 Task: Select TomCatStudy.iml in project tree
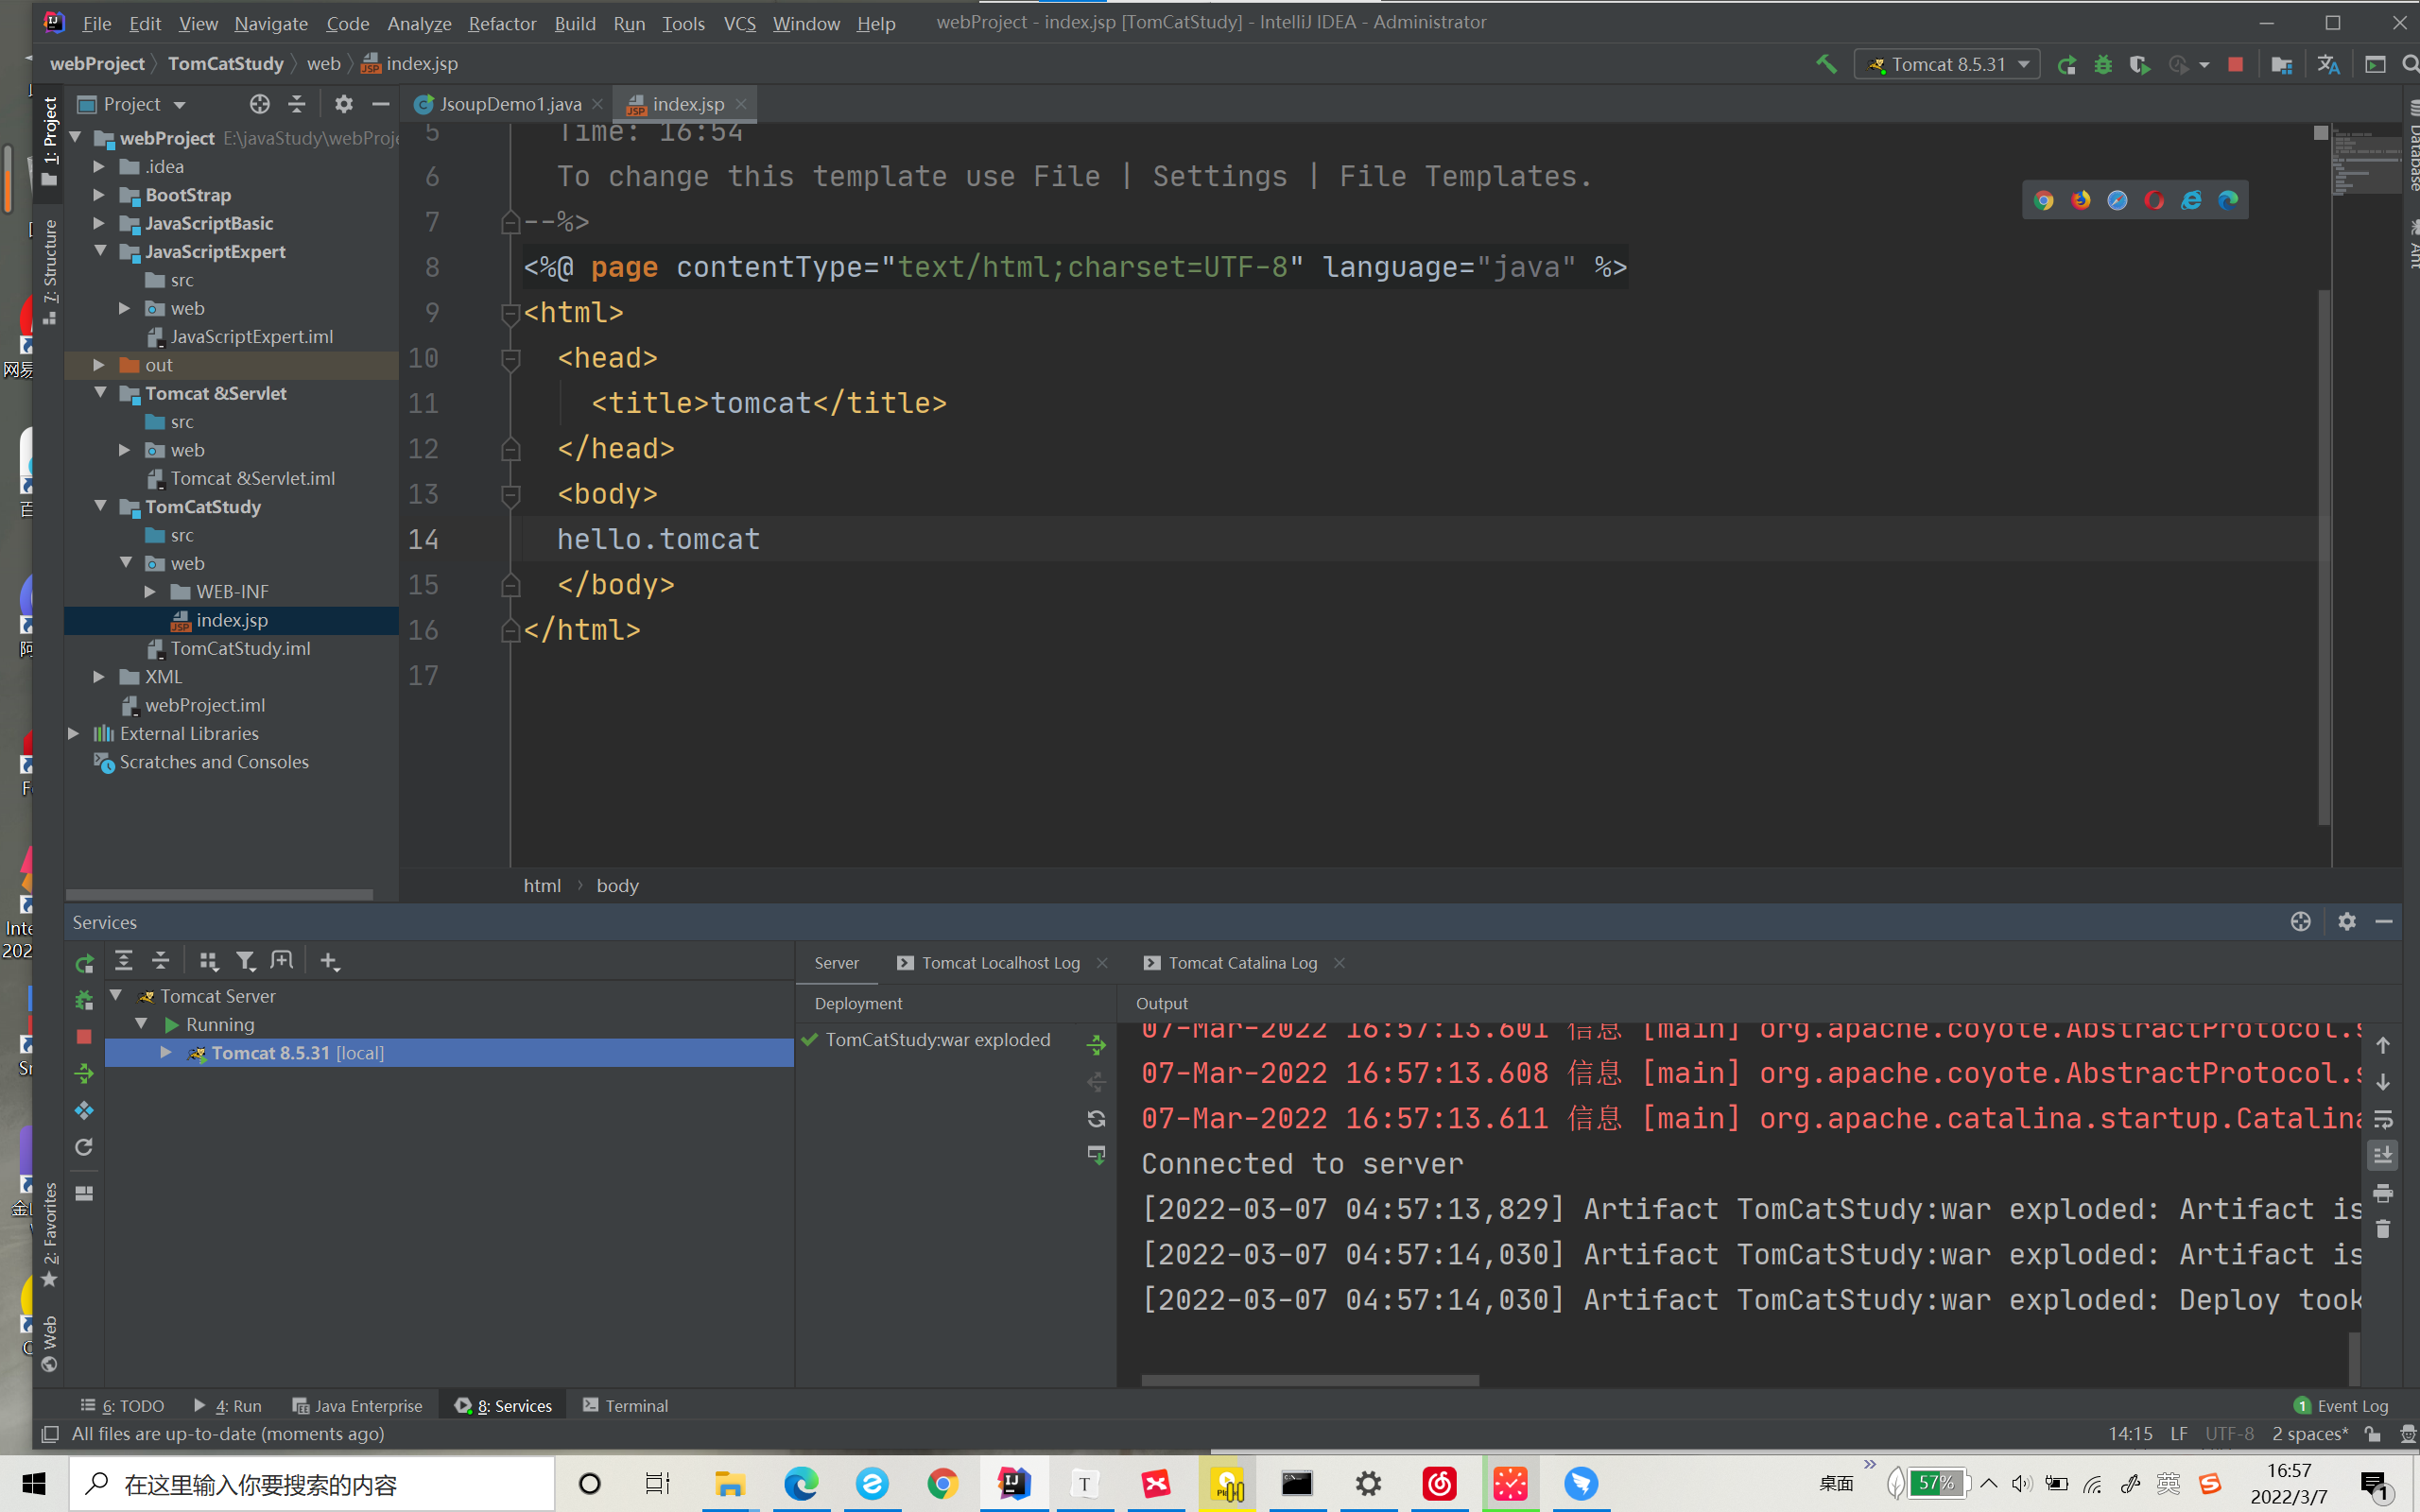(240, 649)
